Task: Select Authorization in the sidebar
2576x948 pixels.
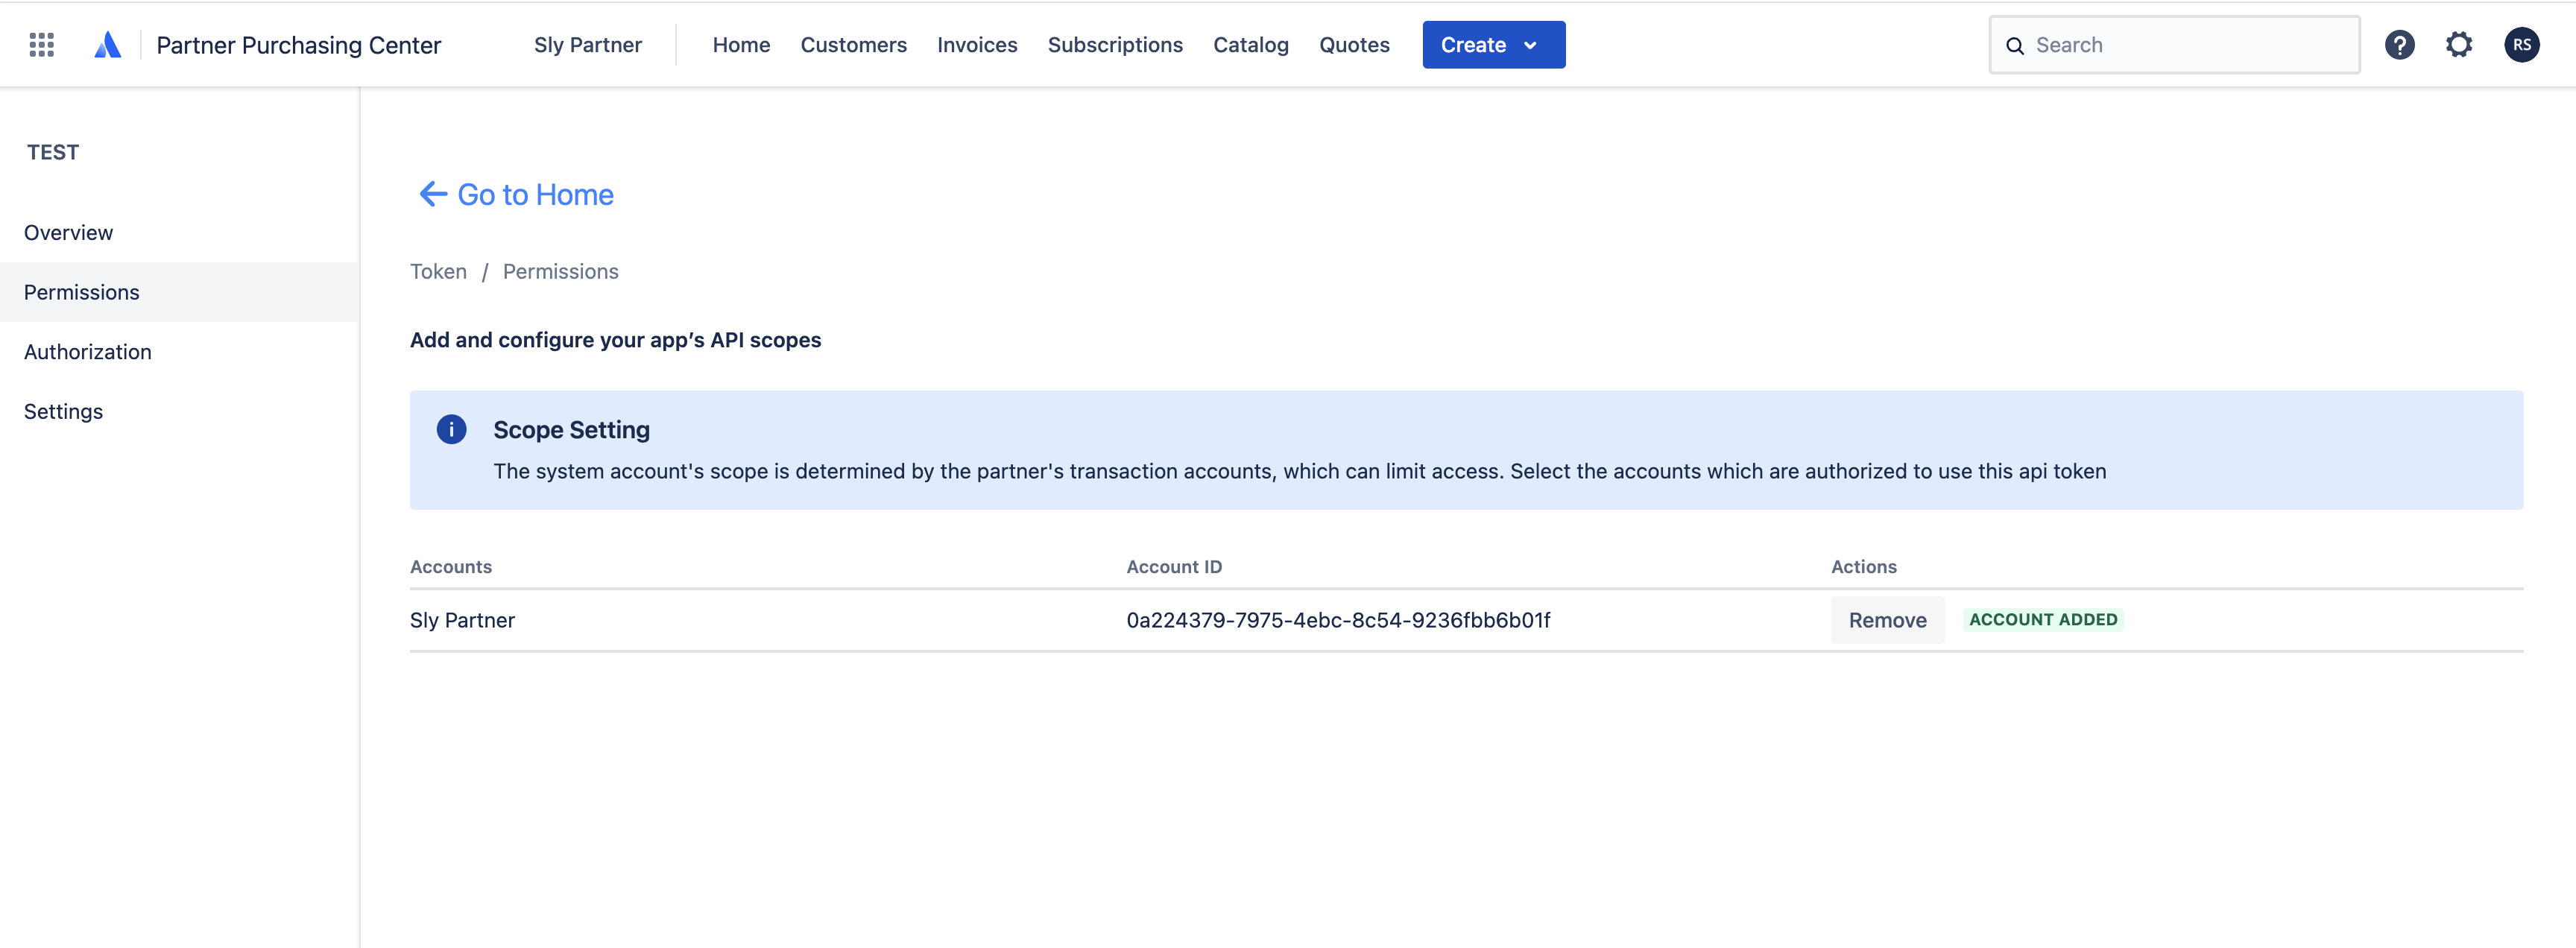Action: [x=88, y=351]
